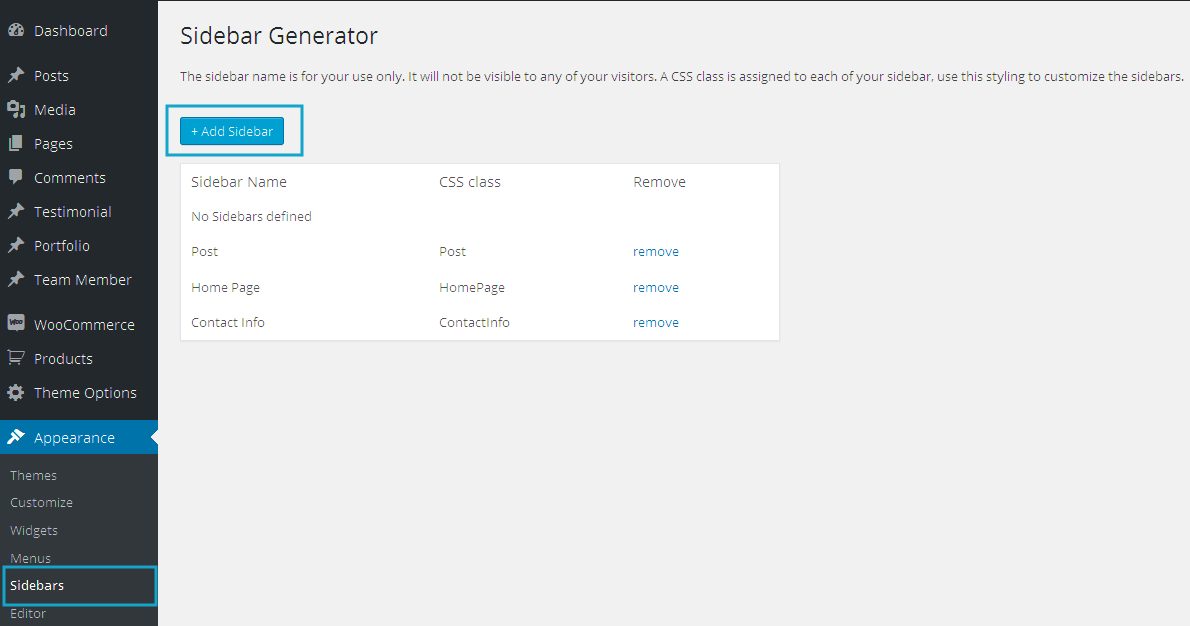
Task: Open Media via its camera-music icon
Action: point(16,110)
